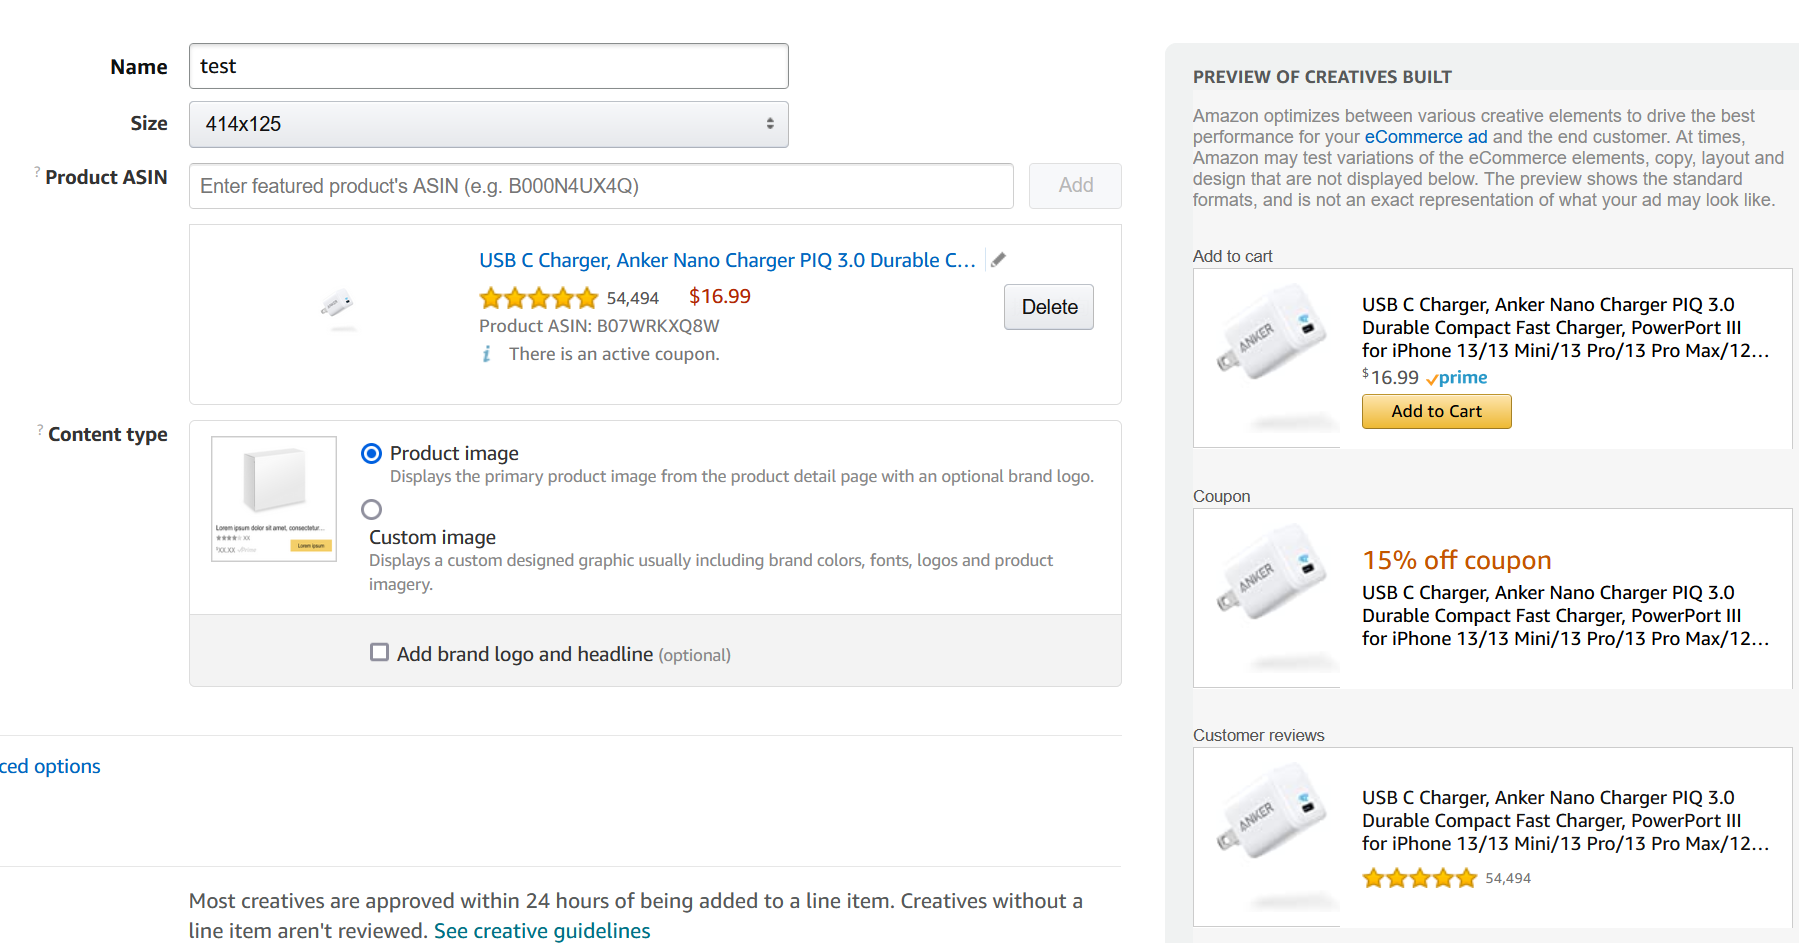Open the See creative guidelines link
1799x943 pixels.
542,931
